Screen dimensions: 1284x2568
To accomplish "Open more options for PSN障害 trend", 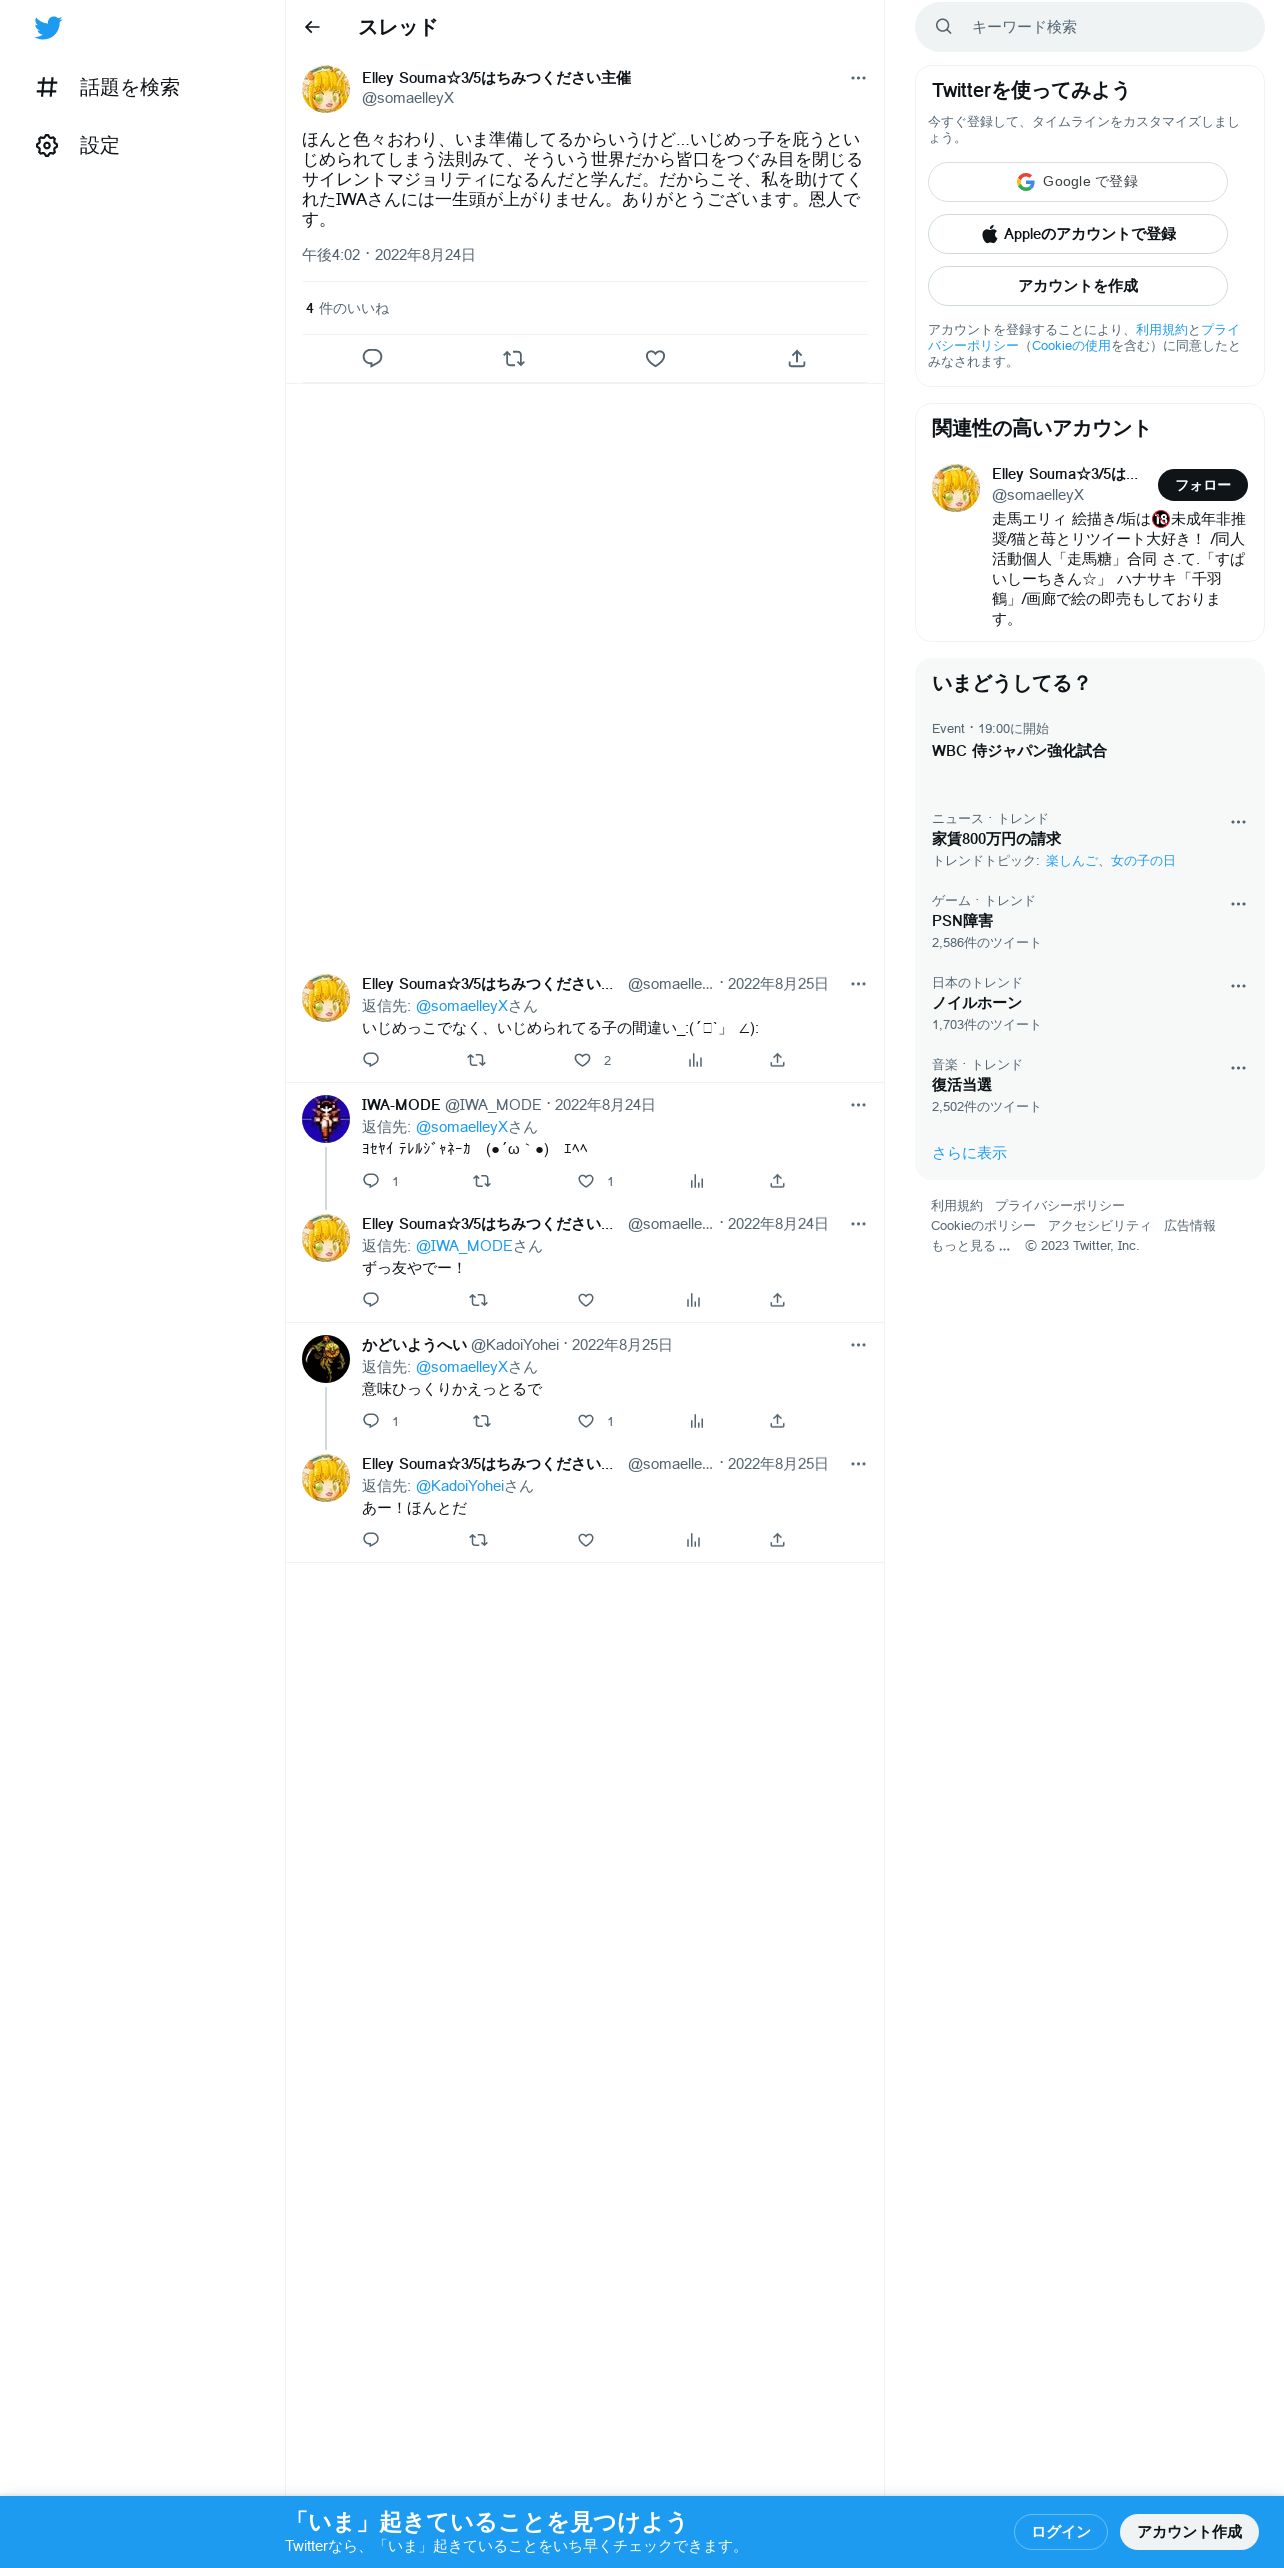I will (1238, 904).
